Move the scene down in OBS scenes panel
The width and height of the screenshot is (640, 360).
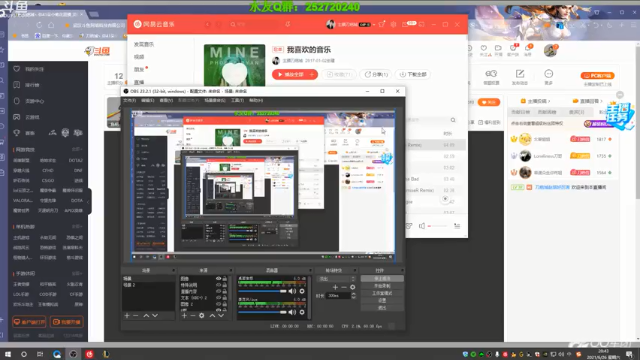pos(155,316)
